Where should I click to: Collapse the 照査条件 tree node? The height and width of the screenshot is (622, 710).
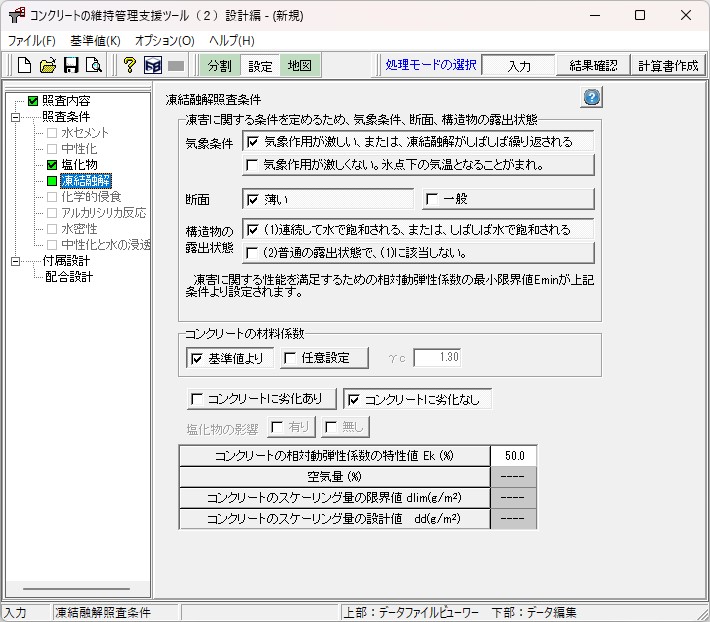point(16,117)
